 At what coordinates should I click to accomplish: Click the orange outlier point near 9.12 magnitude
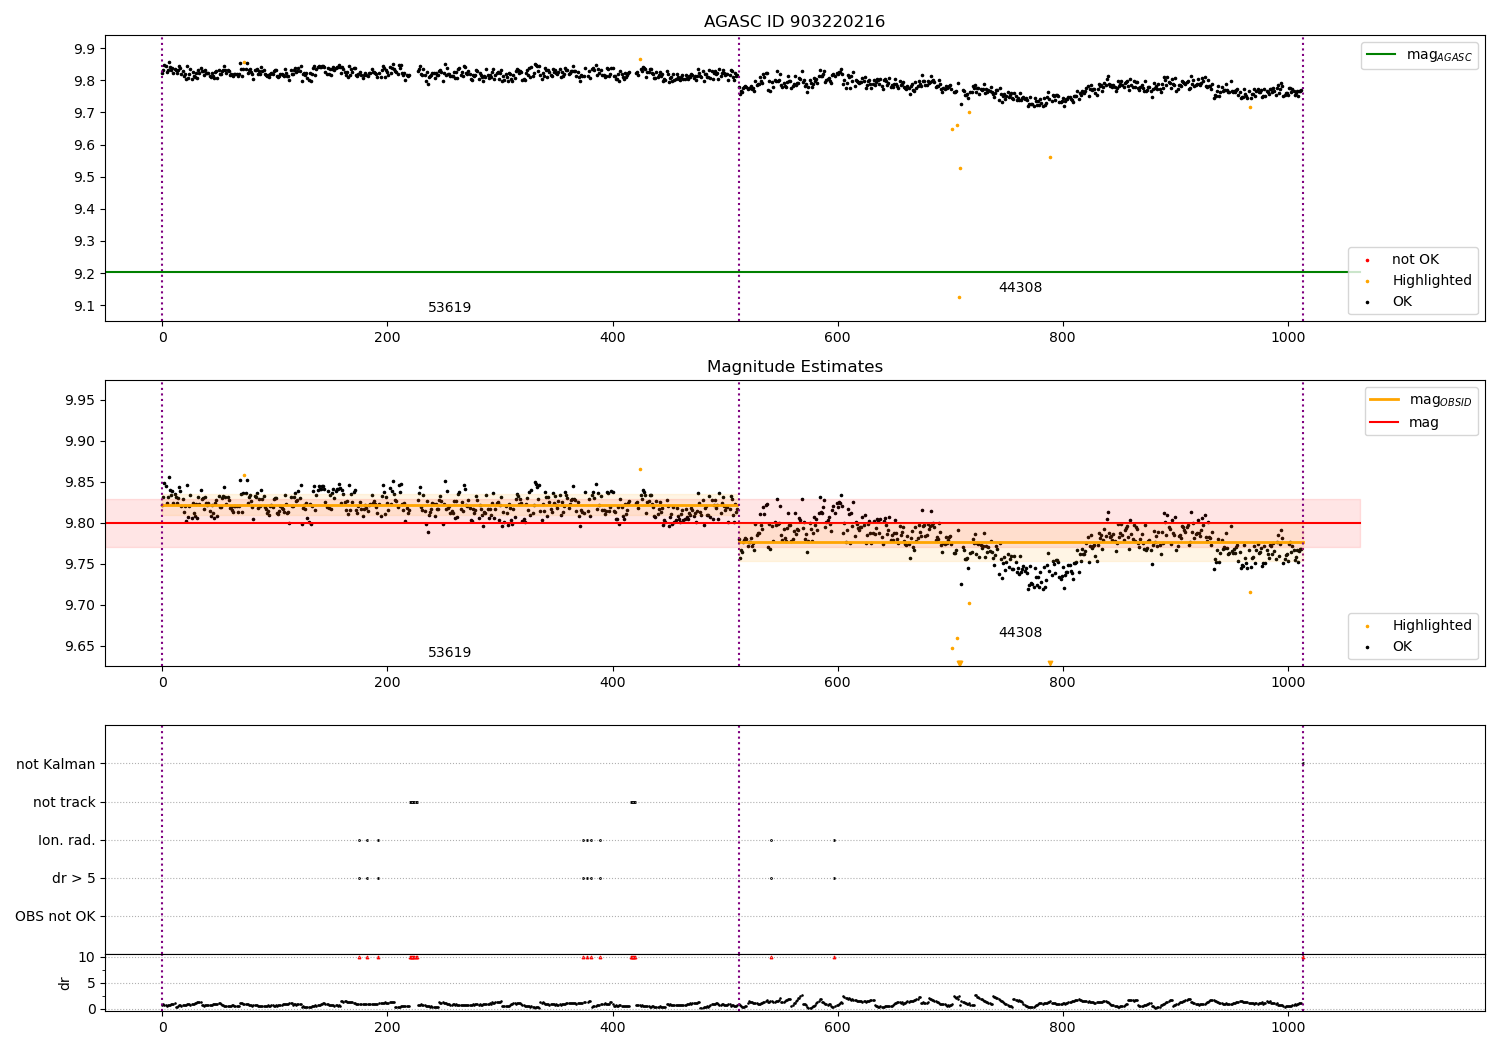point(959,297)
